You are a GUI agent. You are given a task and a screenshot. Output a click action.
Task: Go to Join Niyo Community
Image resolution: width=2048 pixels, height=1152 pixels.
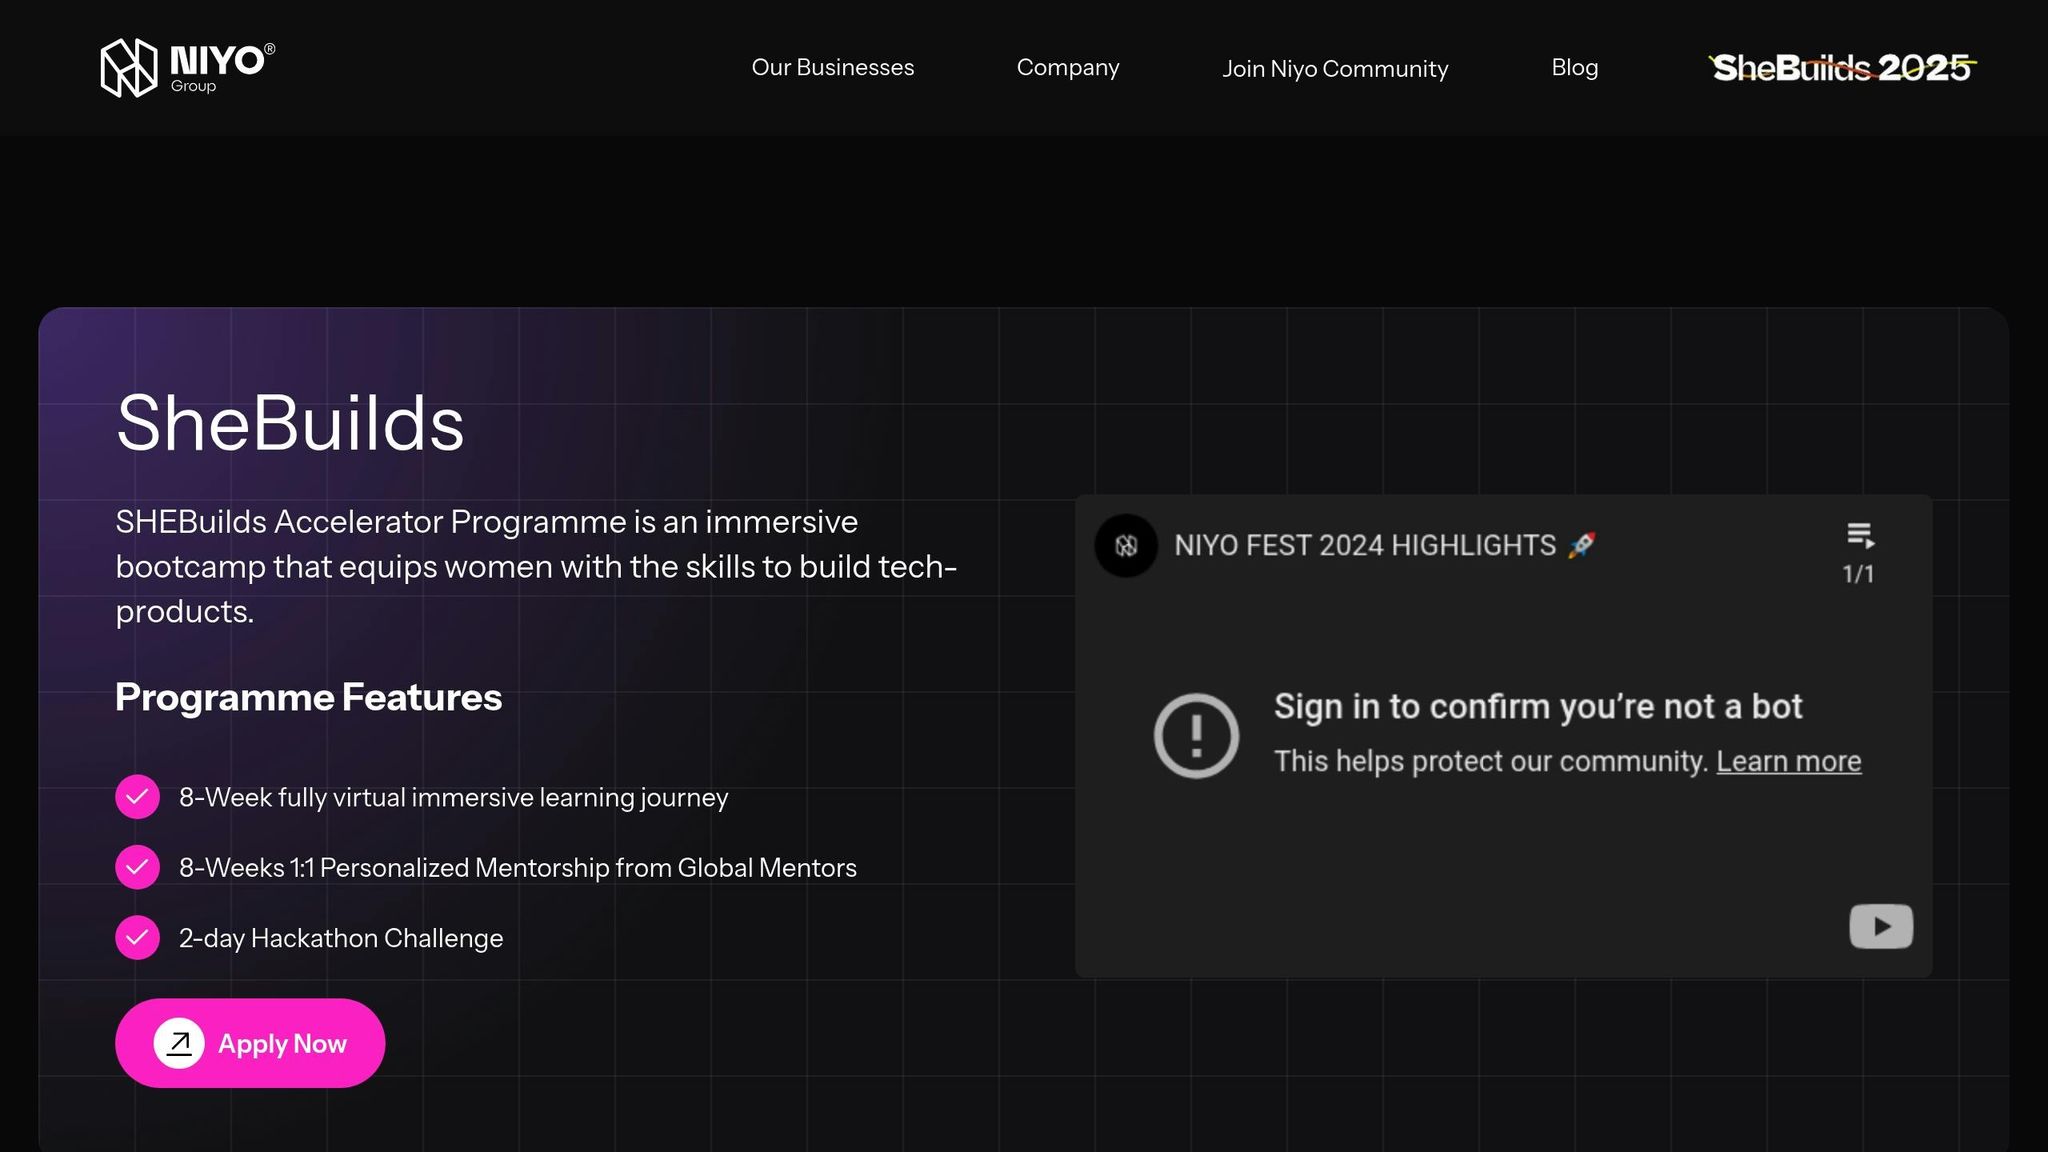pos(1335,68)
